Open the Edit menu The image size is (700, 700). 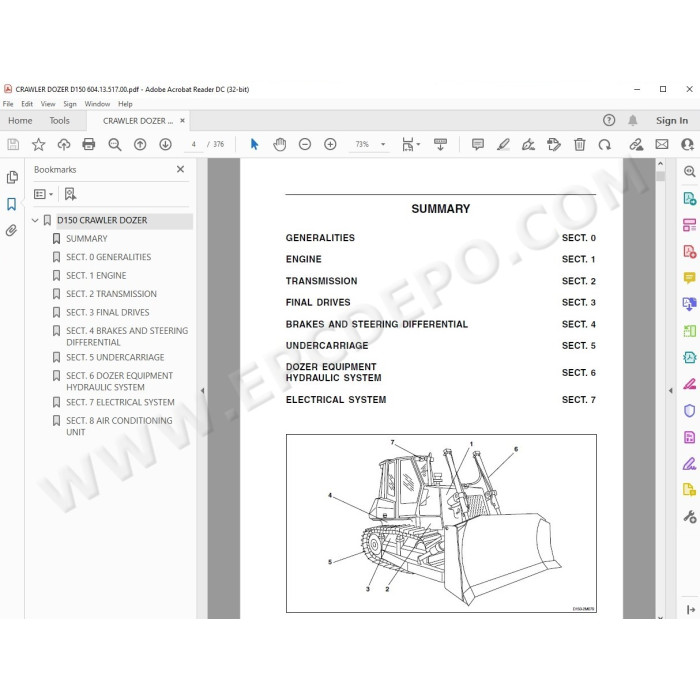coord(27,104)
